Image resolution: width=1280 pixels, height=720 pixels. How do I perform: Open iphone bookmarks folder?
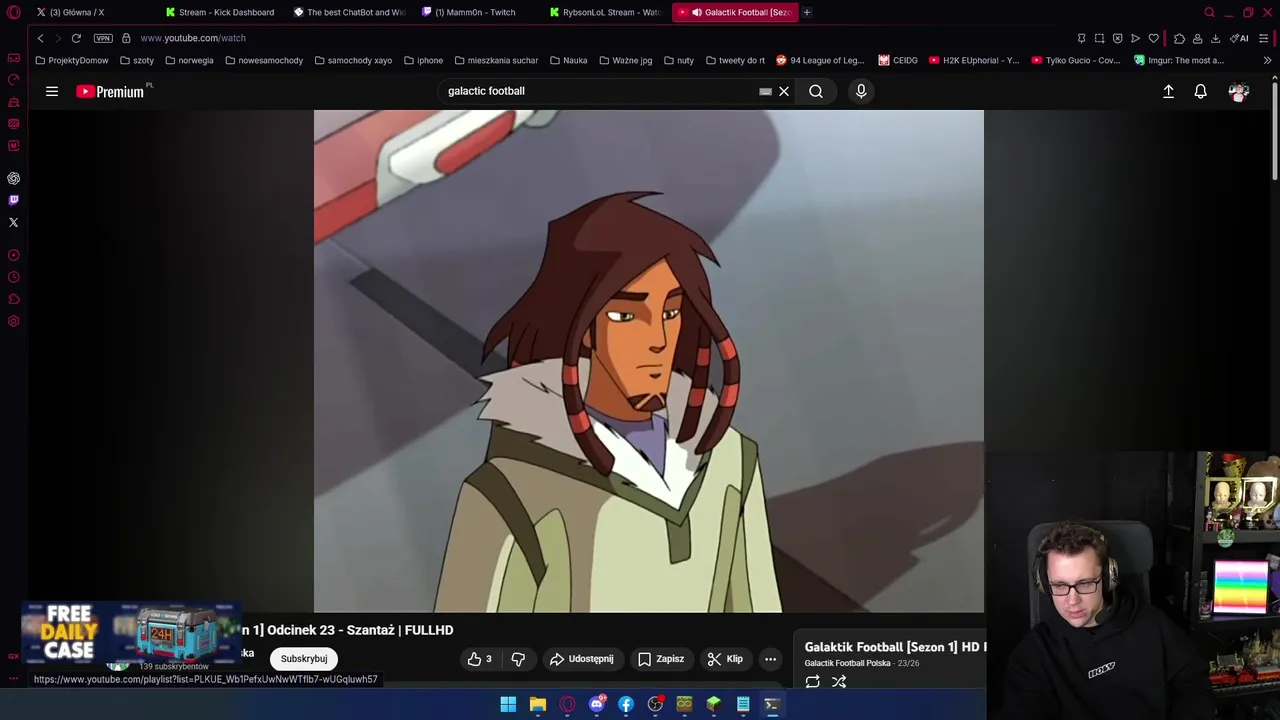pos(423,60)
